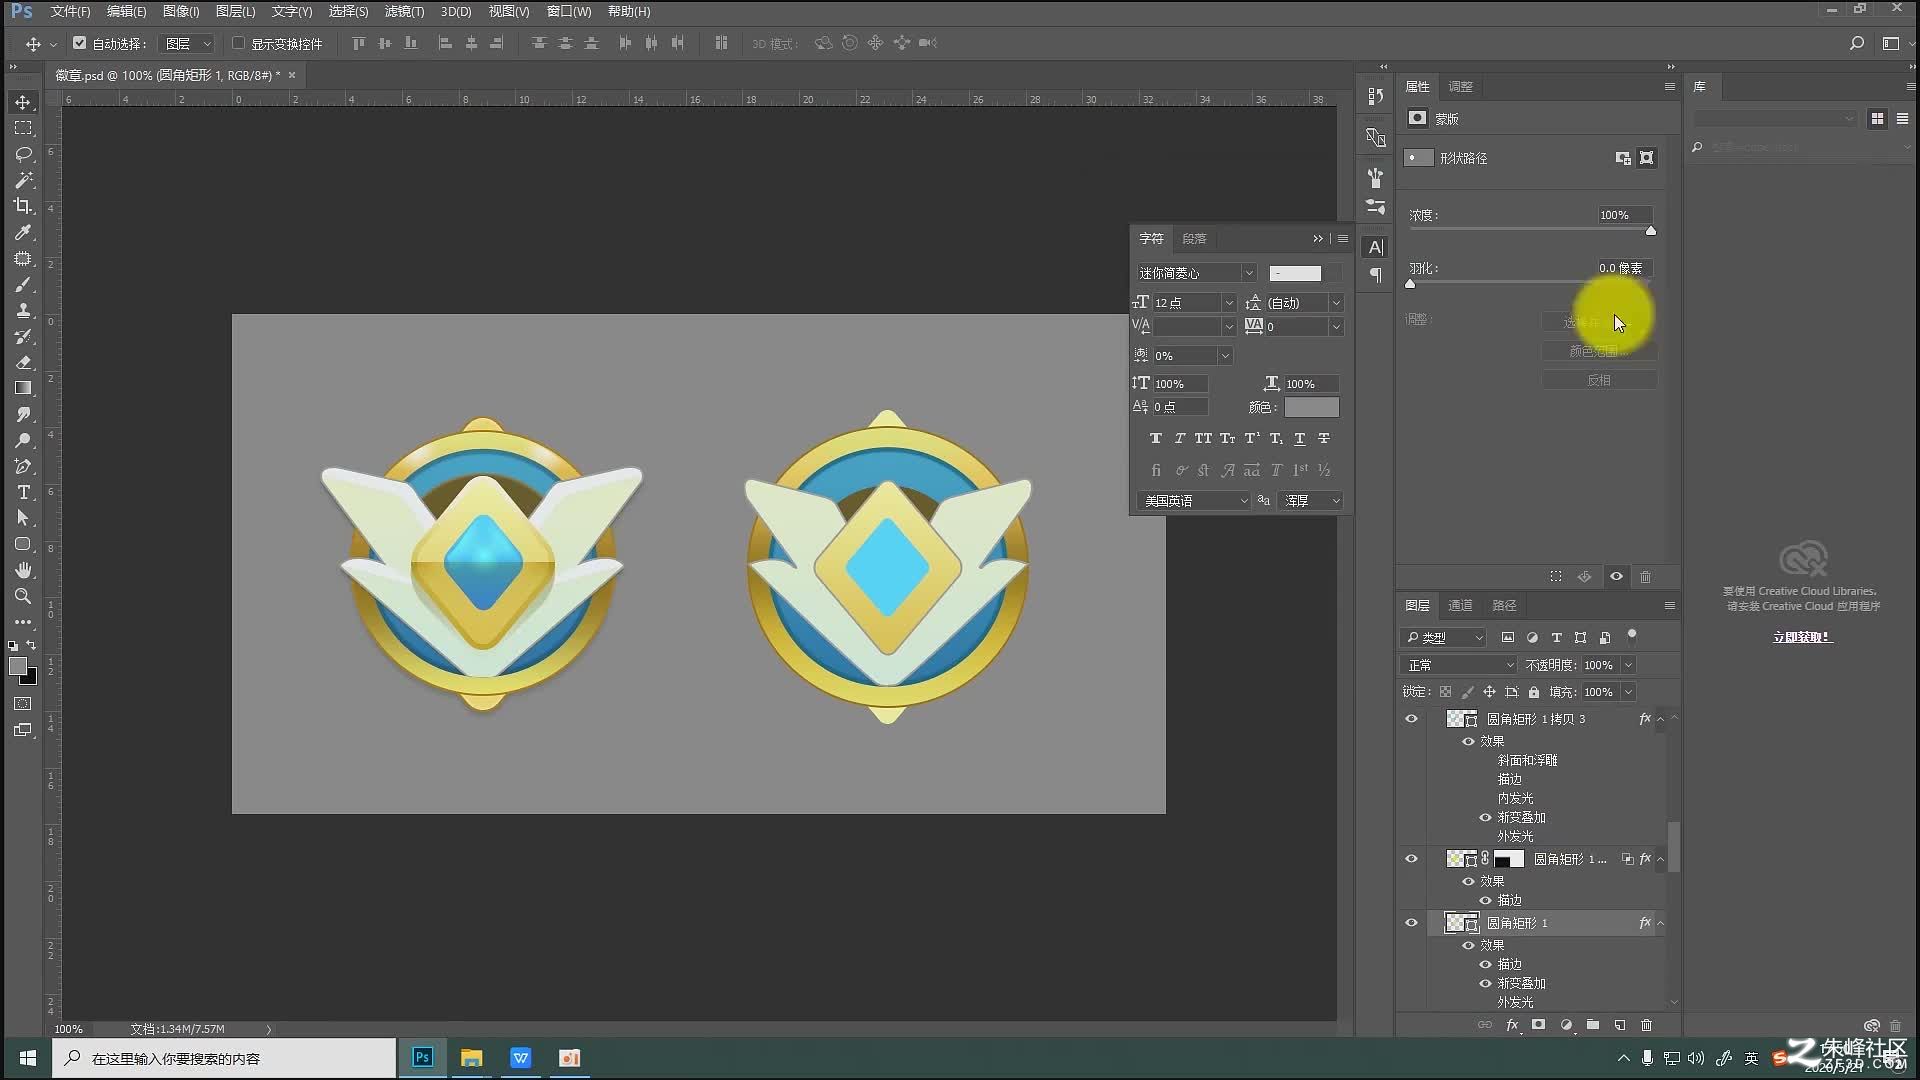The image size is (1920, 1080).
Task: Select the Move tool in toolbox
Action: (23, 103)
